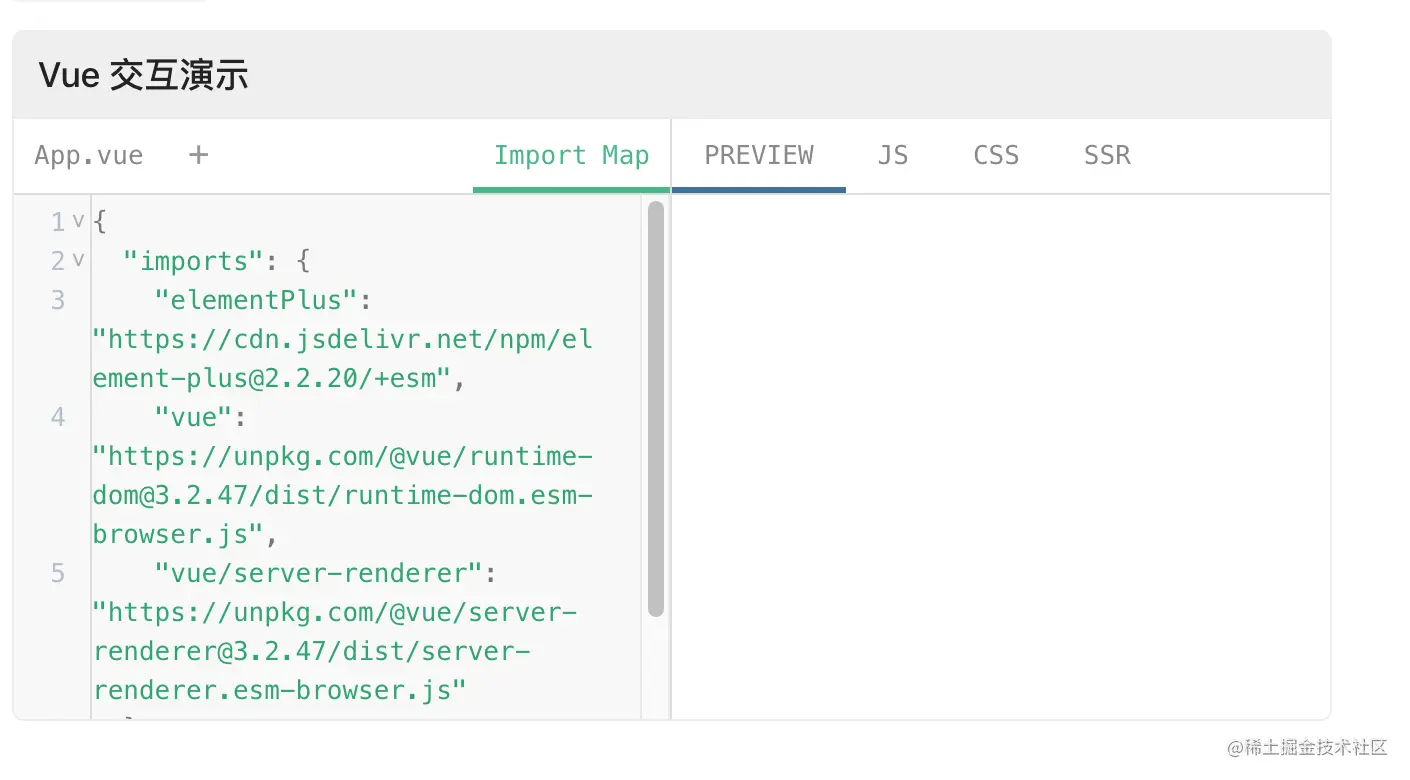Image resolution: width=1410 pixels, height=780 pixels.
Task: Show the compiled JS tab
Action: 893,156
